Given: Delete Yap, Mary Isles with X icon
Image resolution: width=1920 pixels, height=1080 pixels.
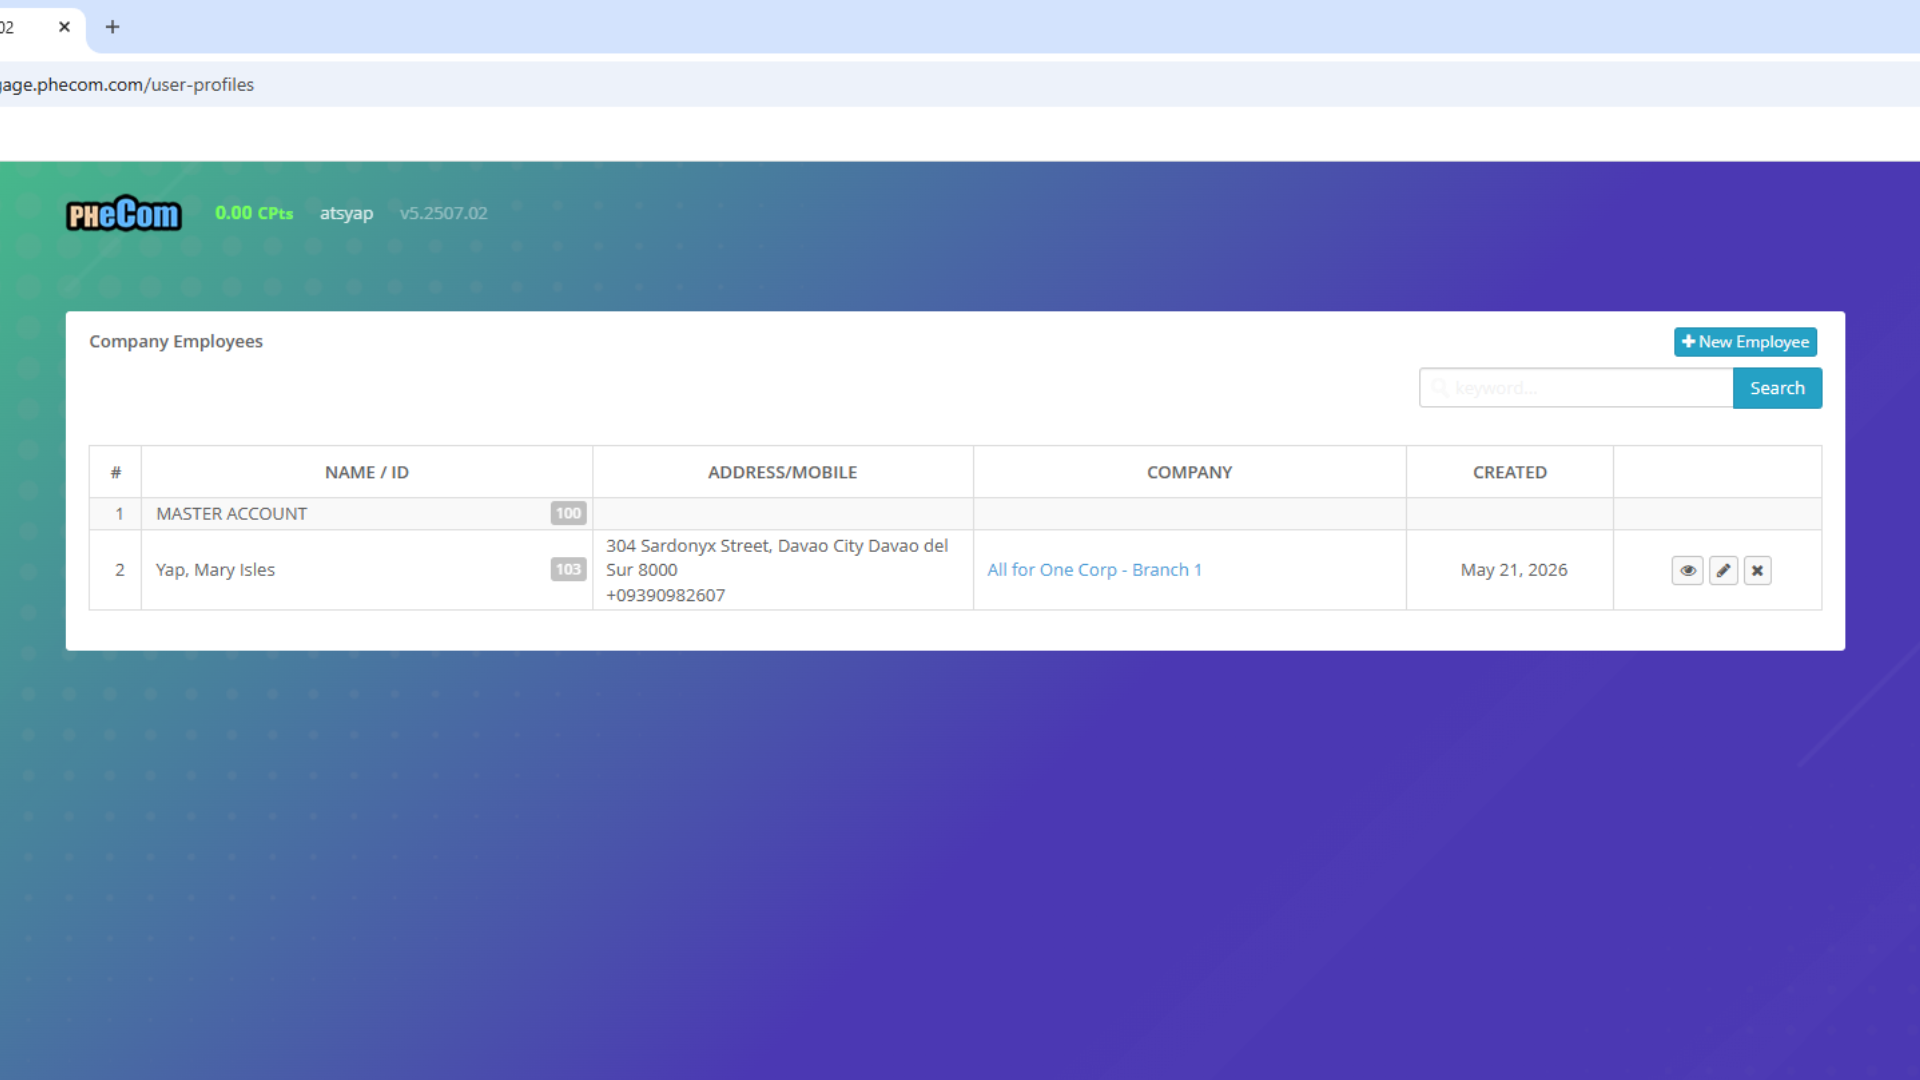Looking at the screenshot, I should point(1757,570).
